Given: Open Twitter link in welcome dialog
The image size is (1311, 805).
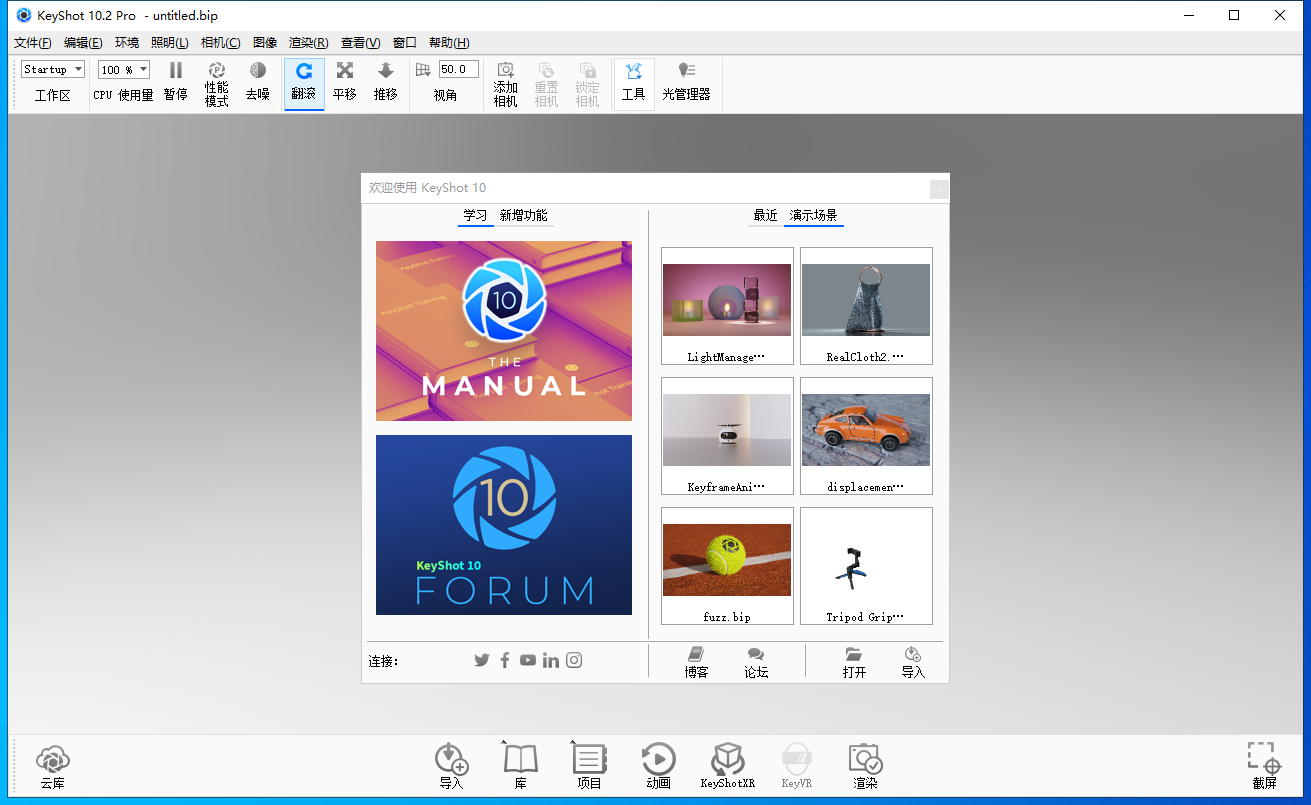Looking at the screenshot, I should pyautogui.click(x=482, y=660).
